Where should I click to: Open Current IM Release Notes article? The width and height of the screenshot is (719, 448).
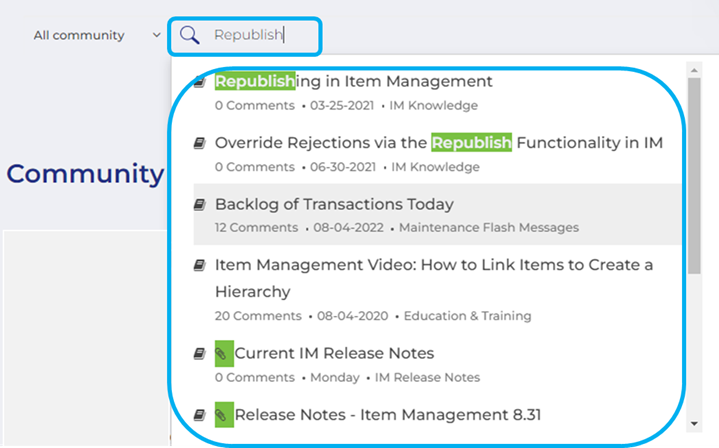(x=334, y=353)
